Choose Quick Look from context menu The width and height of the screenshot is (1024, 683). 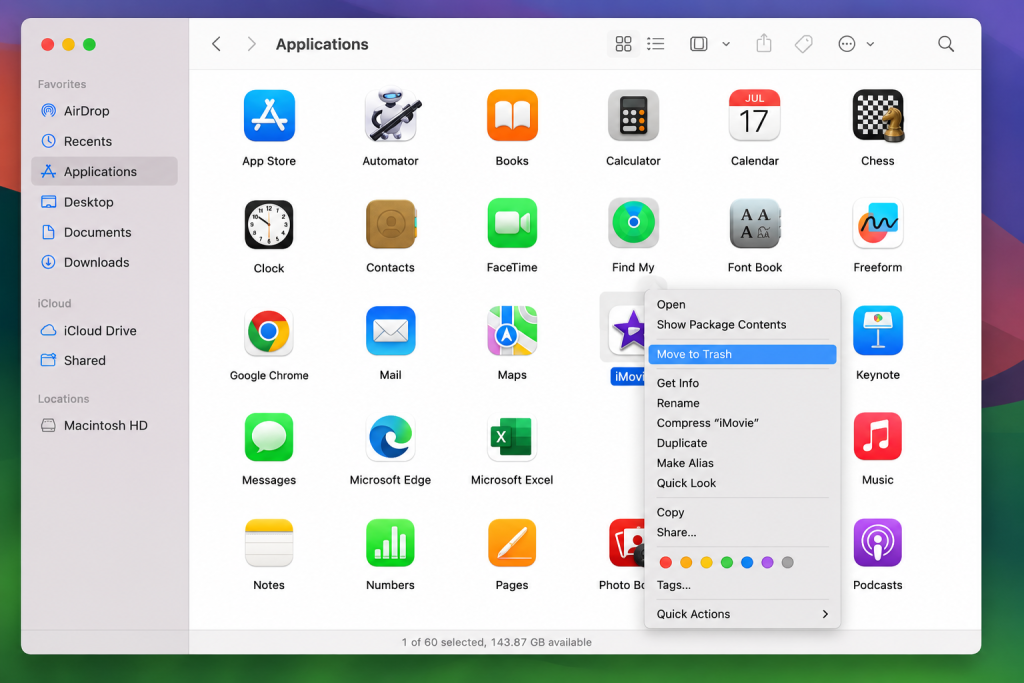tap(742, 483)
